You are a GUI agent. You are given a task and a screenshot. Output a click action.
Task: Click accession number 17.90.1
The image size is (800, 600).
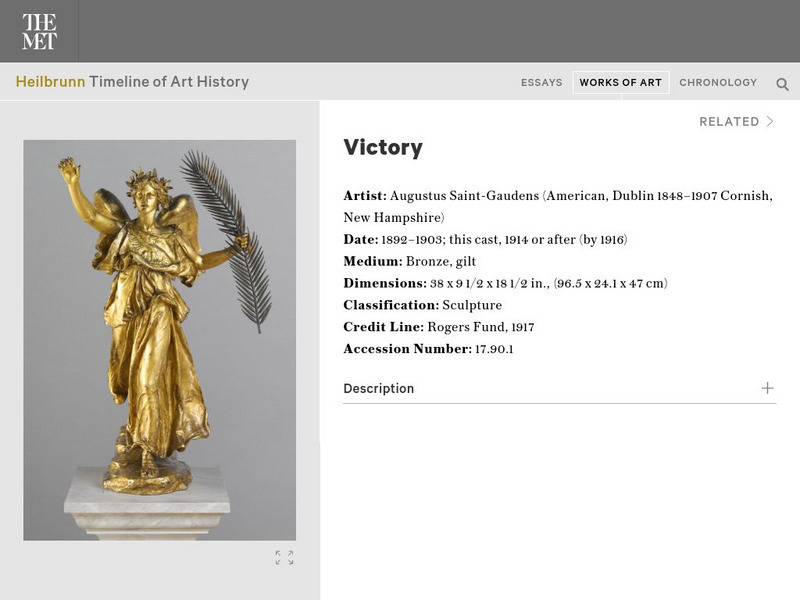(494, 349)
